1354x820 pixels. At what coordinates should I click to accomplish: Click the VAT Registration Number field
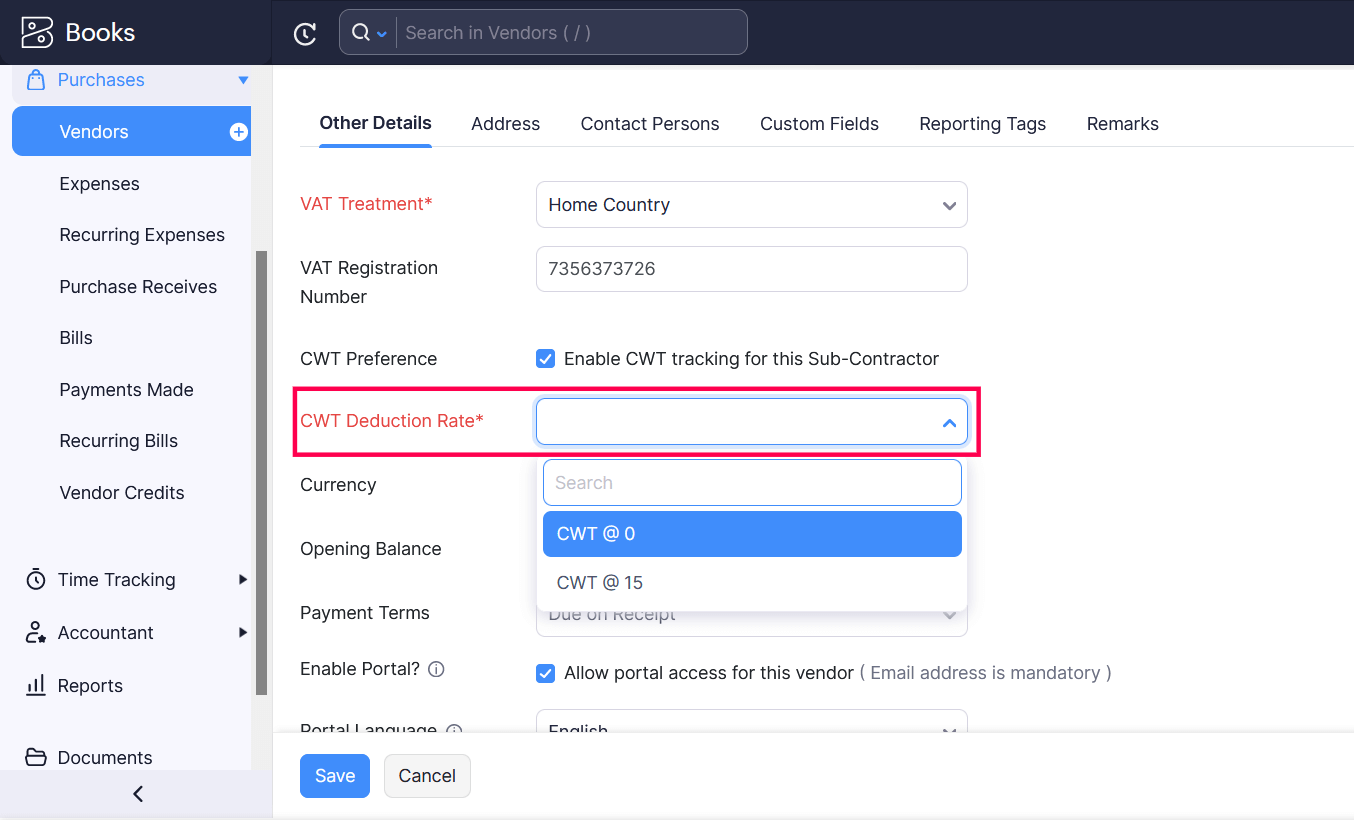[x=752, y=269]
